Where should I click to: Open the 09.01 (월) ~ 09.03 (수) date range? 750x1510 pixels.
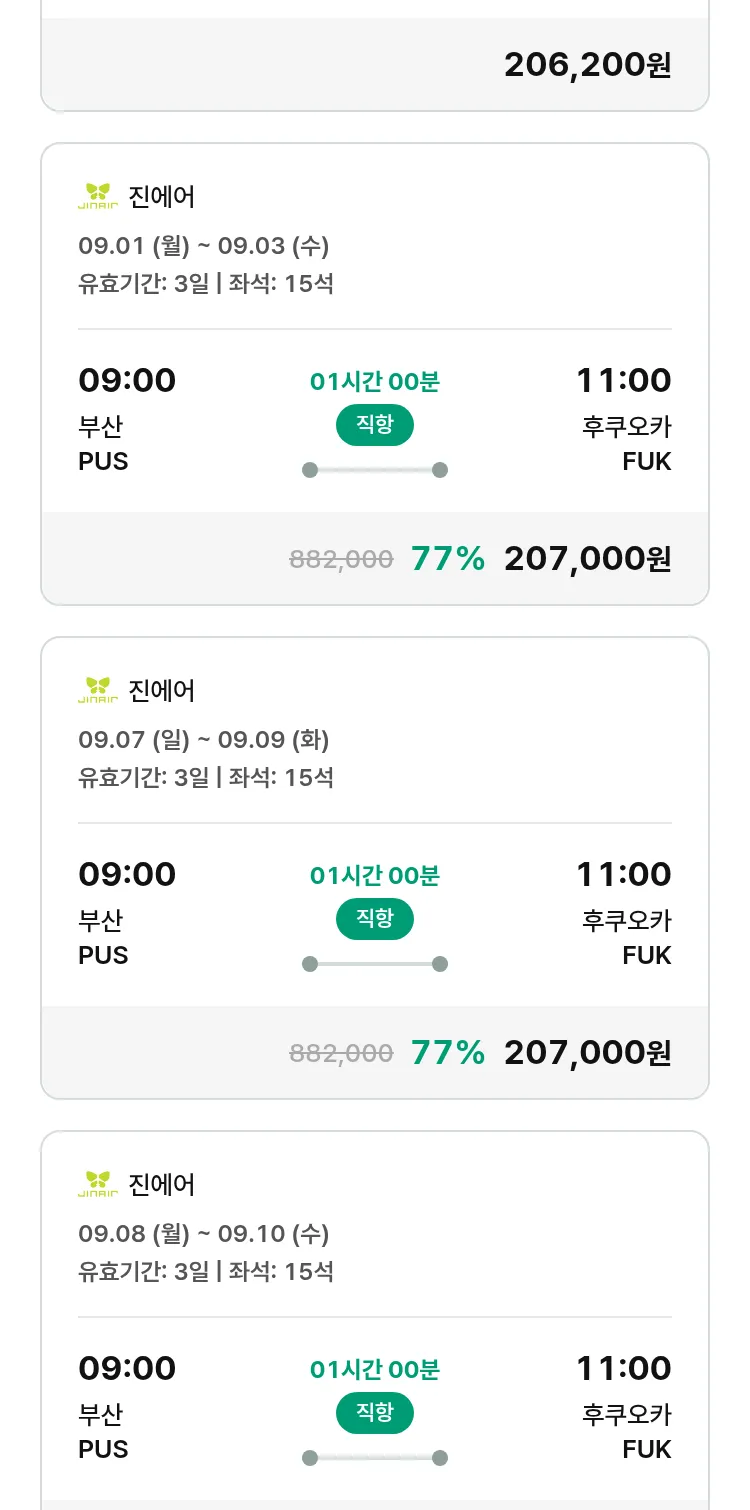203,245
